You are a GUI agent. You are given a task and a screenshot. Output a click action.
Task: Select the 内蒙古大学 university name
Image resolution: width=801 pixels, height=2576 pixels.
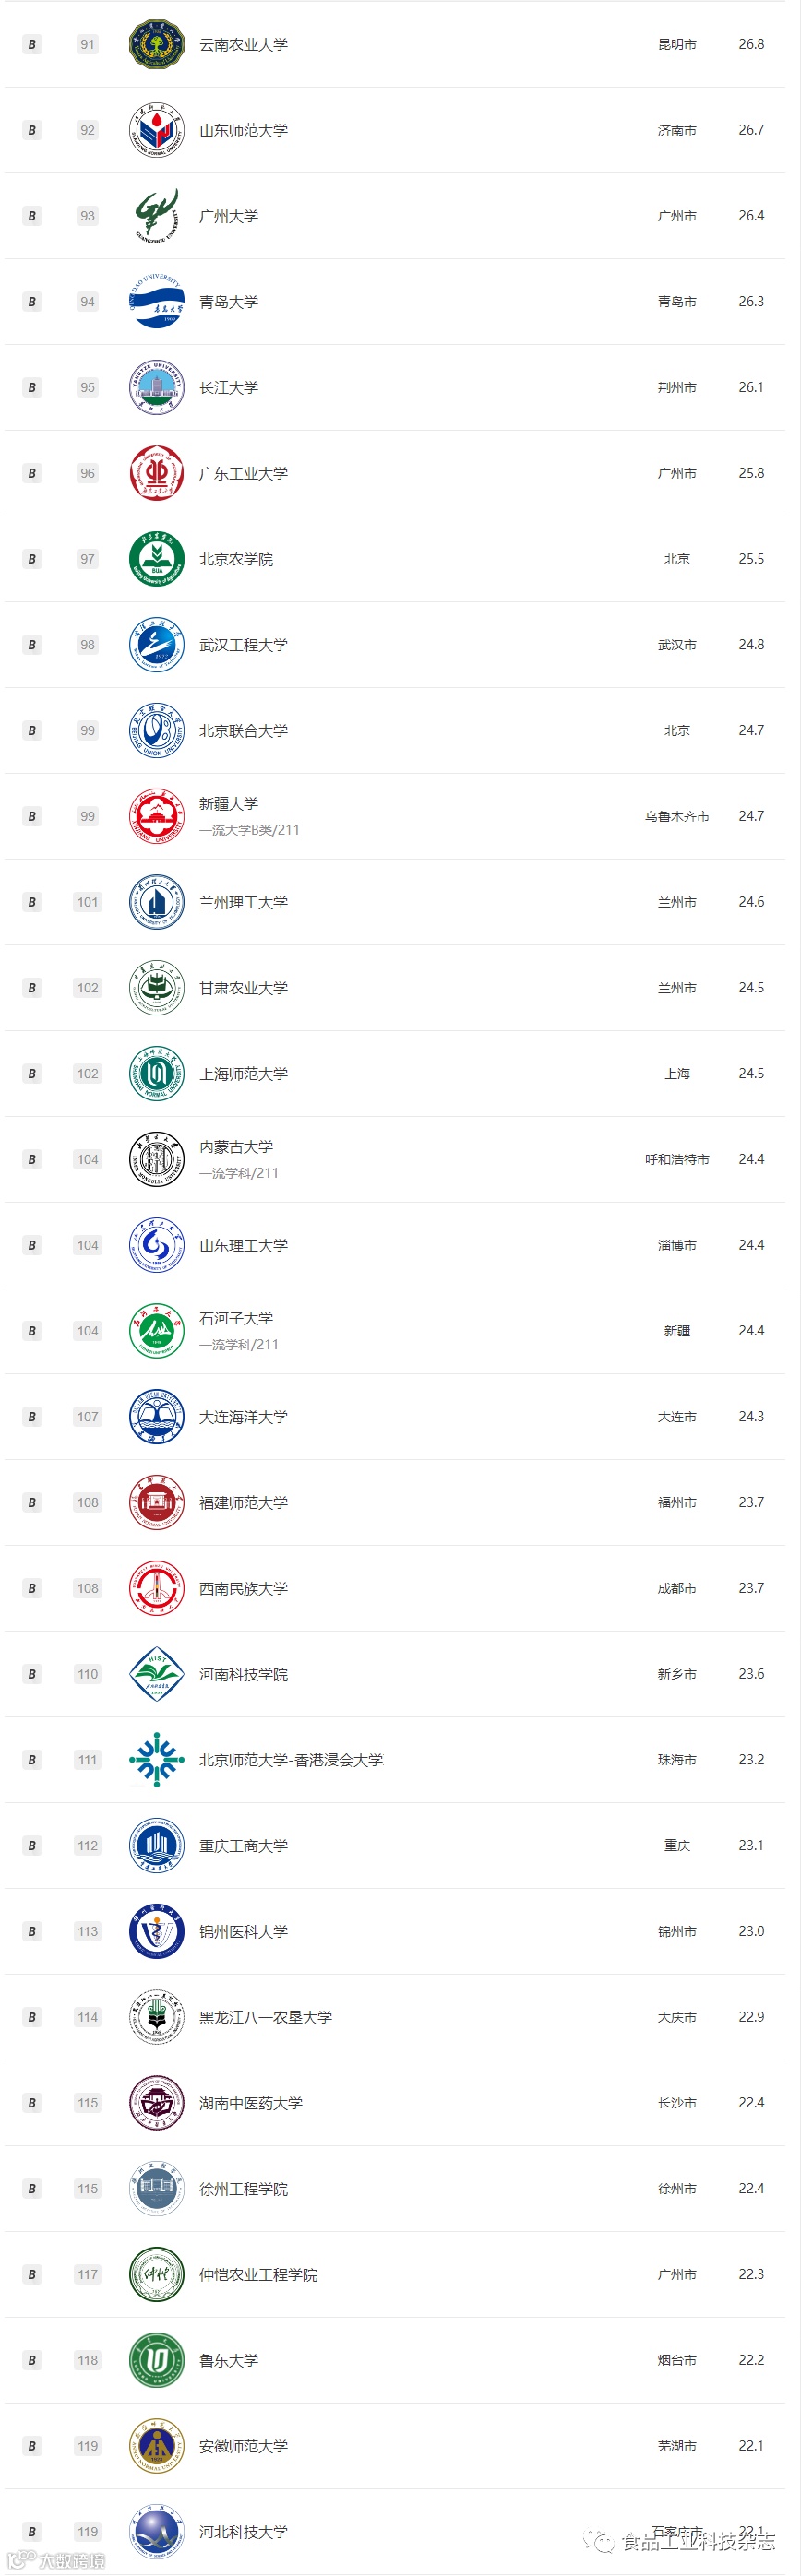click(236, 1147)
